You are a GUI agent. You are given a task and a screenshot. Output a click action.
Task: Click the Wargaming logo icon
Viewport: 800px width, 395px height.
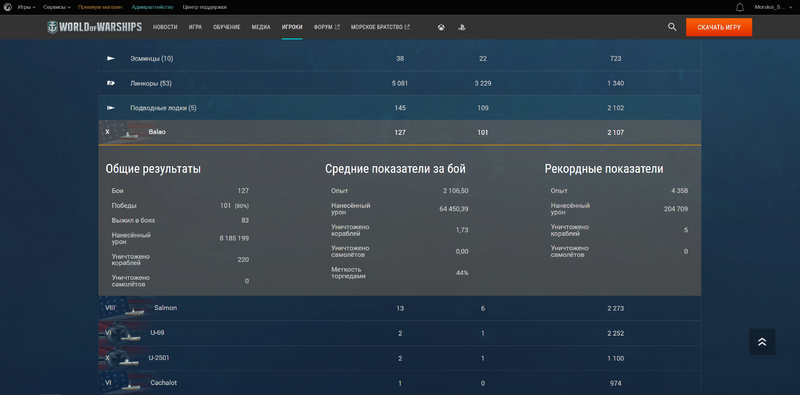coord(8,7)
